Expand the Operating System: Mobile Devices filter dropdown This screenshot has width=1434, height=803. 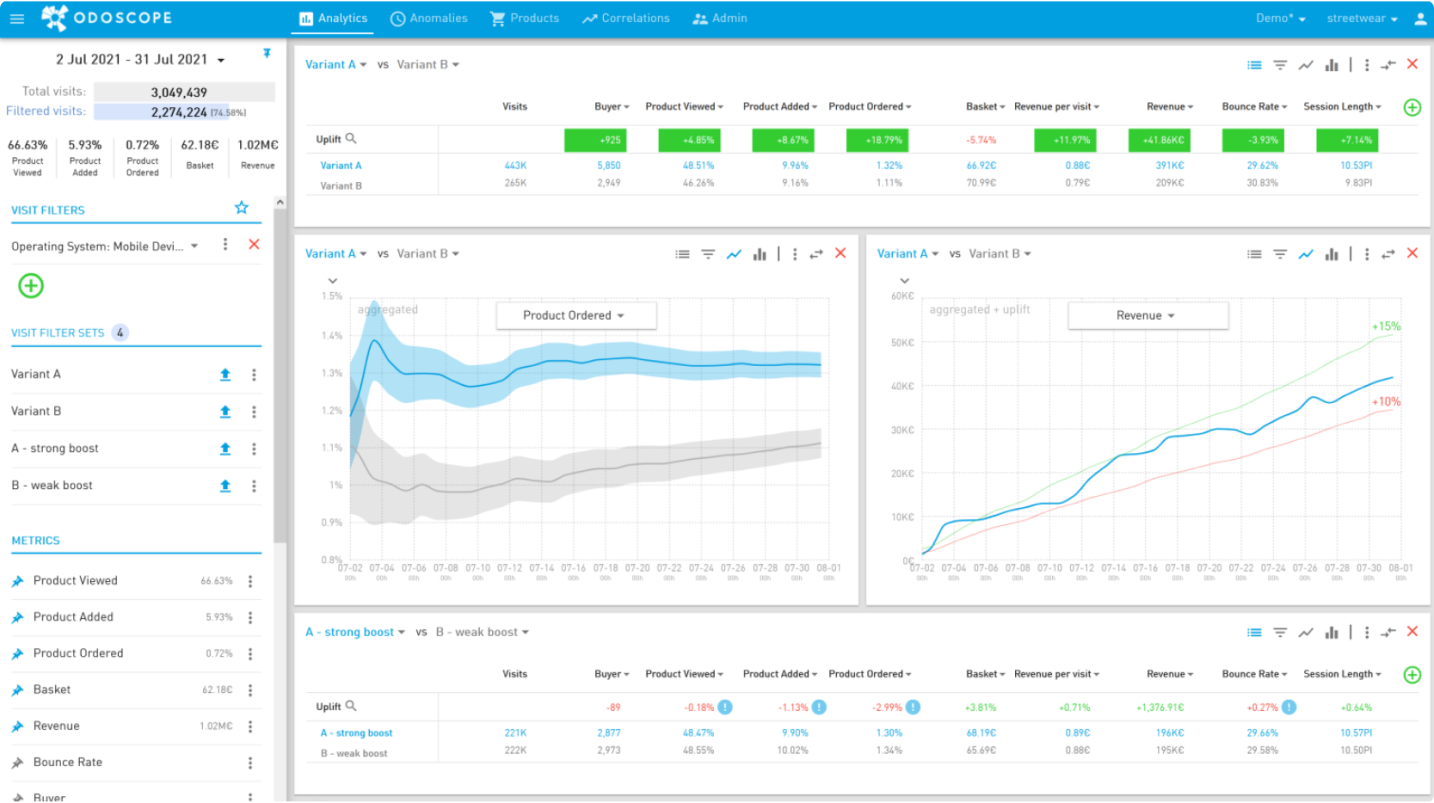pyautogui.click(x=194, y=245)
